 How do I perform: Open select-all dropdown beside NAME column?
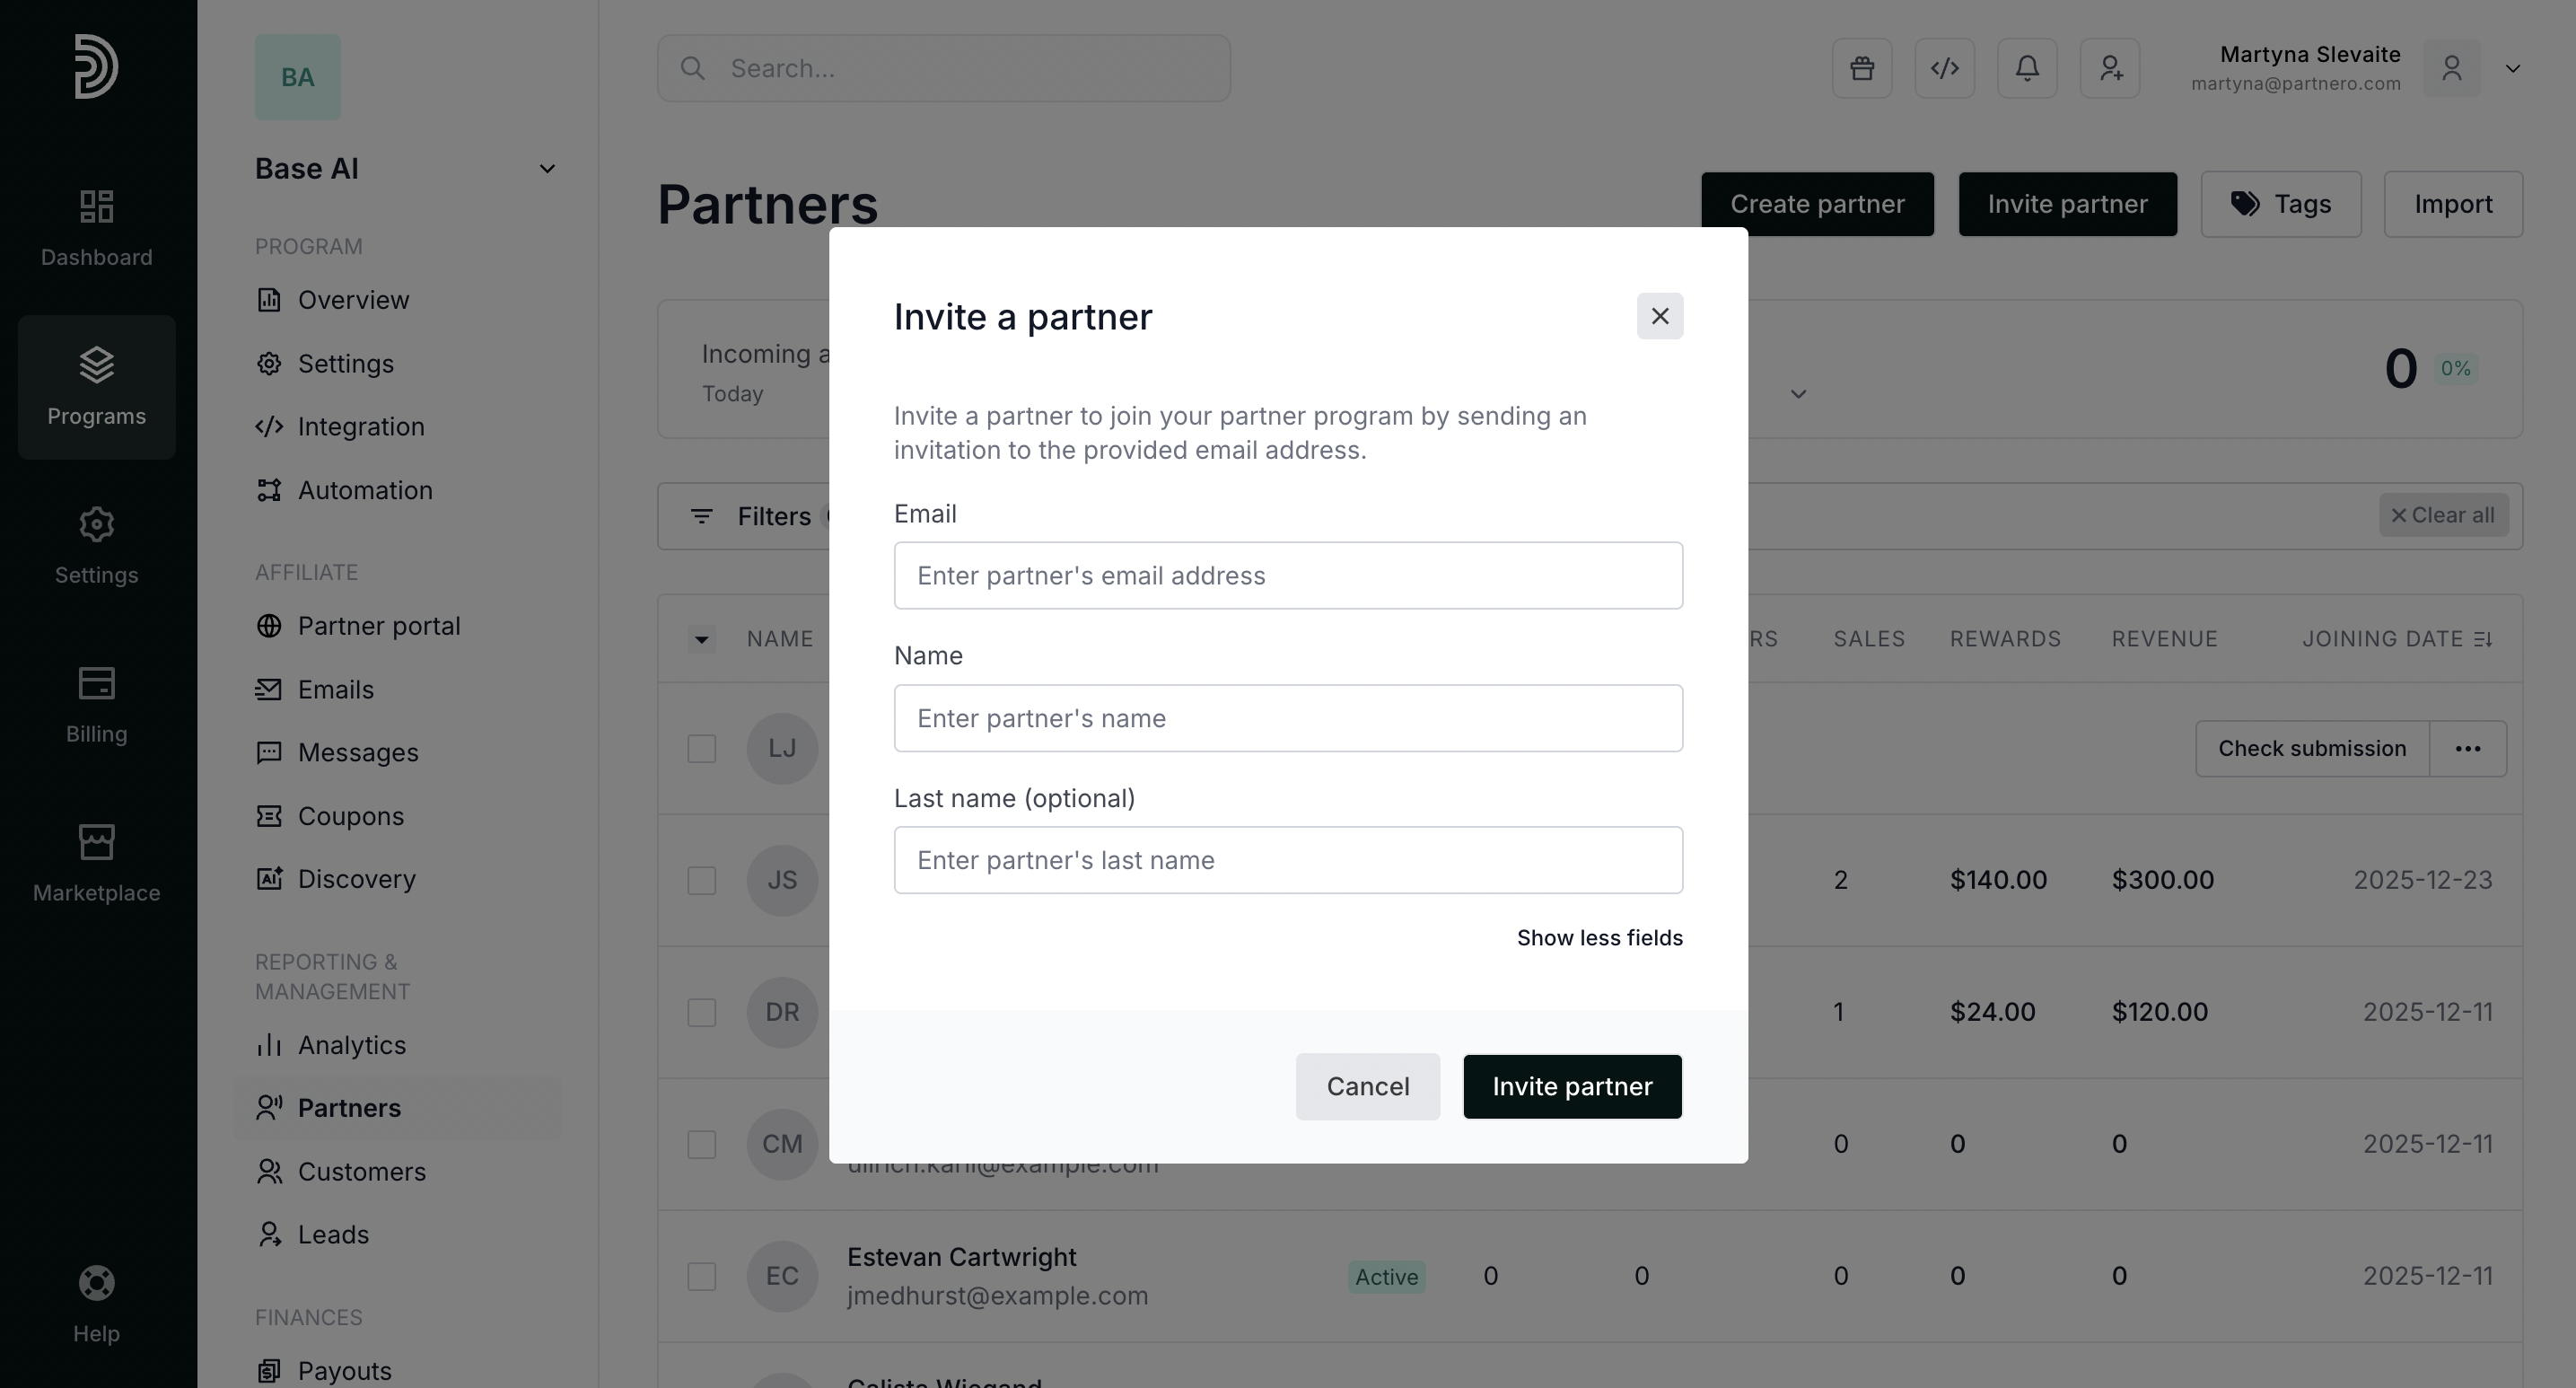pyautogui.click(x=701, y=639)
